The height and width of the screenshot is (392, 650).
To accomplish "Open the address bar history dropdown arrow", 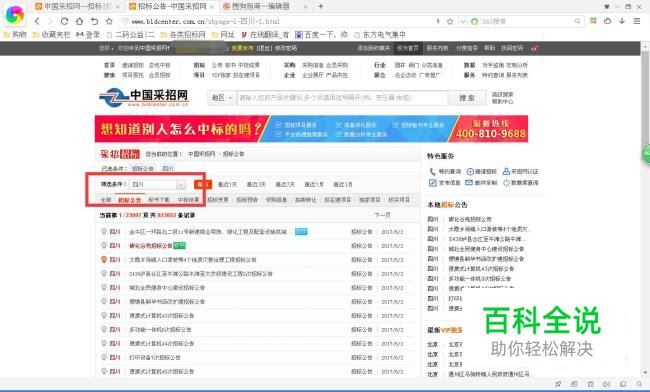I will [463, 21].
